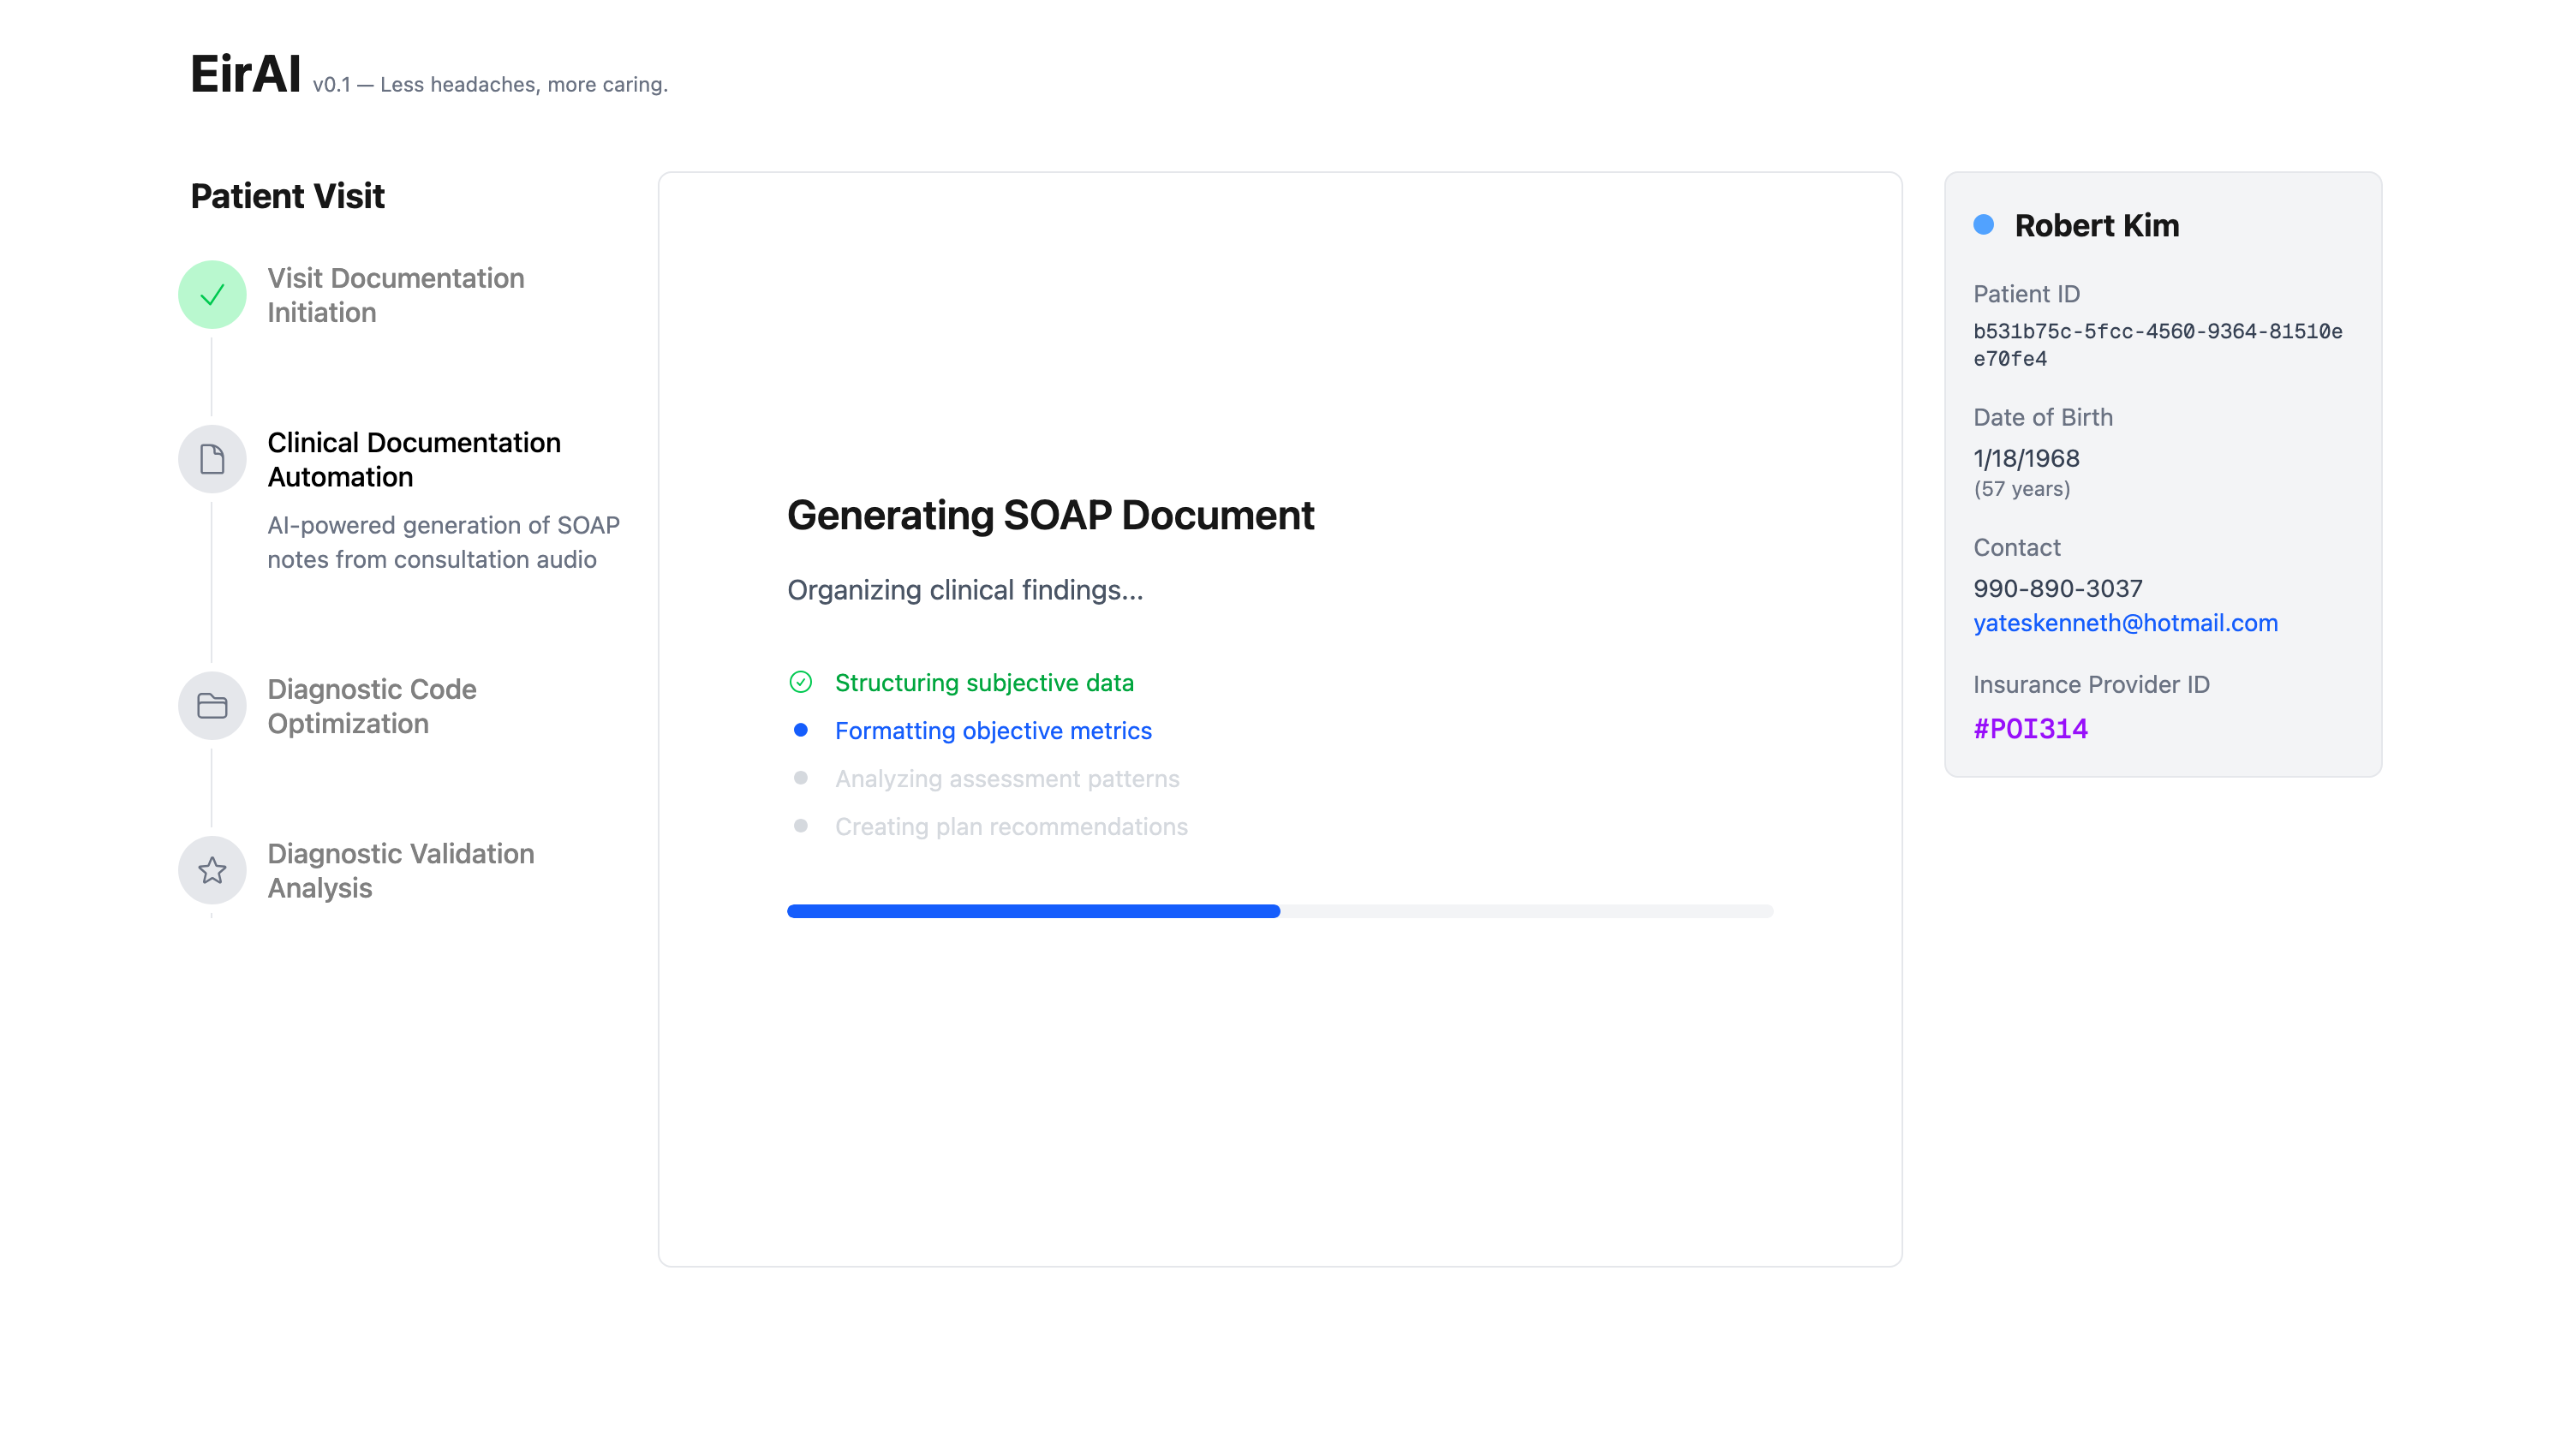
Task: Click the blue bullet beside Formatting objective metrics
Action: pyautogui.click(x=800, y=730)
